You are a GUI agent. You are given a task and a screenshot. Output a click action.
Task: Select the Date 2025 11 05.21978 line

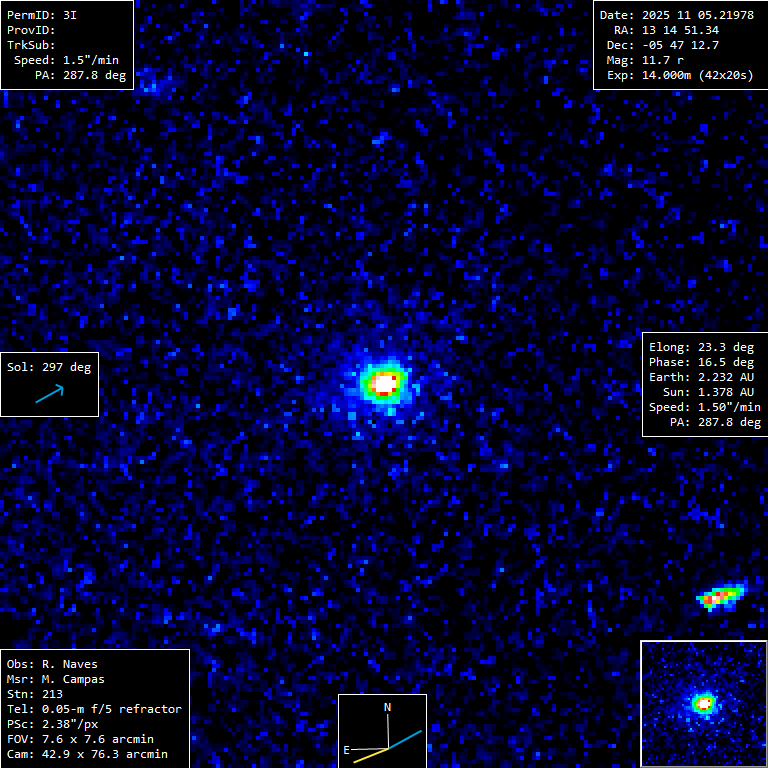(x=676, y=15)
